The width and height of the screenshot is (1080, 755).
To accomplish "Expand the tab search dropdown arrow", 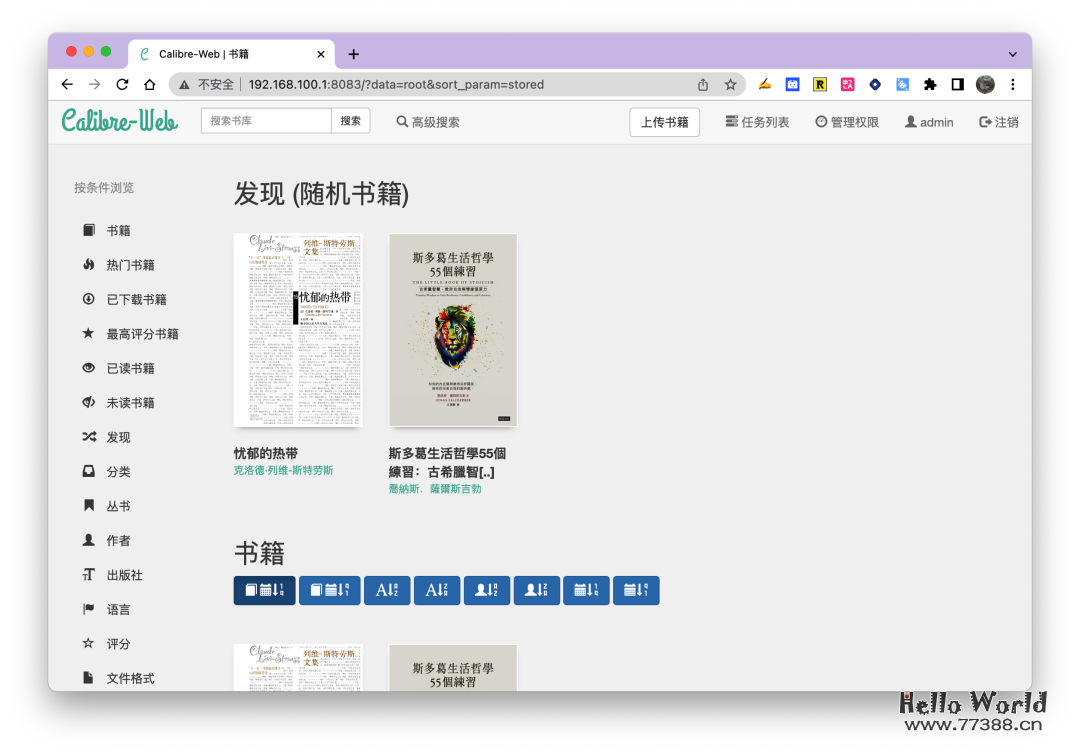I will coord(1012,54).
